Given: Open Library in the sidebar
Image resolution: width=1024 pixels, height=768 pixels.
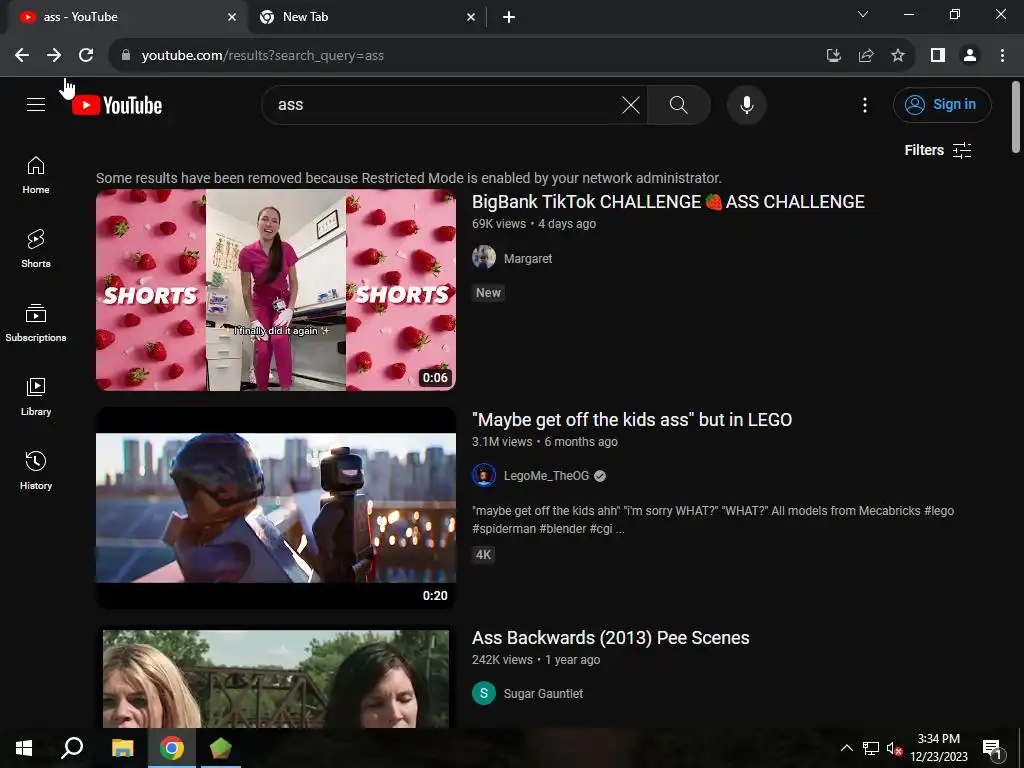Looking at the screenshot, I should click(x=36, y=396).
